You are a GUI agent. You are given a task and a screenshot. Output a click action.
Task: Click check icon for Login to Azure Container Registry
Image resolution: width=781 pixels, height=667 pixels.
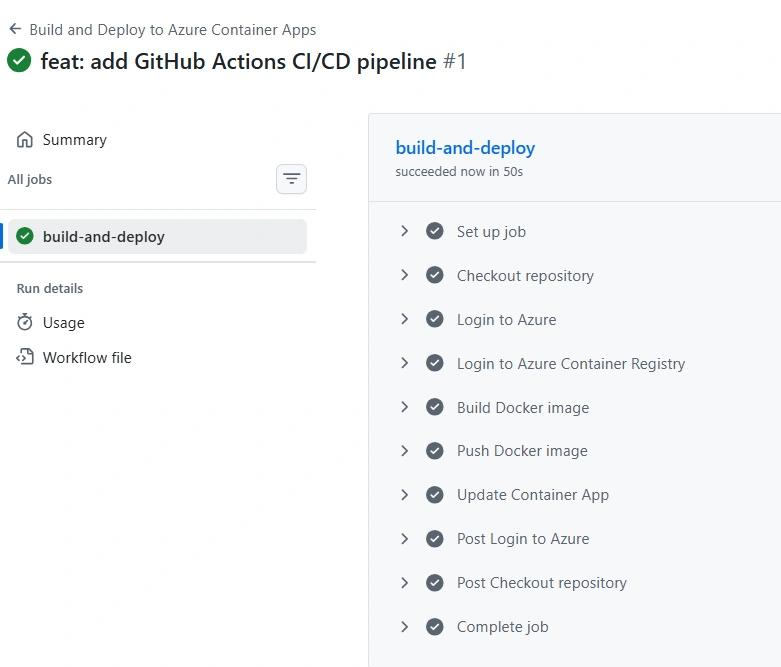(435, 363)
